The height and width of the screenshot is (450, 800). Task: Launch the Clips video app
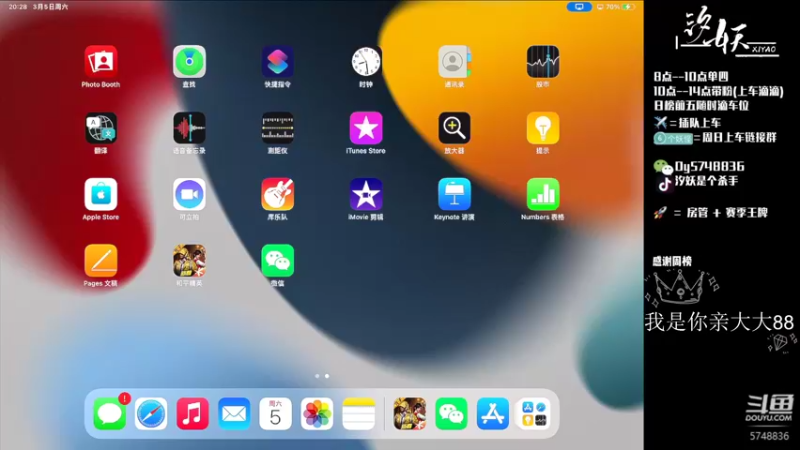[189, 194]
